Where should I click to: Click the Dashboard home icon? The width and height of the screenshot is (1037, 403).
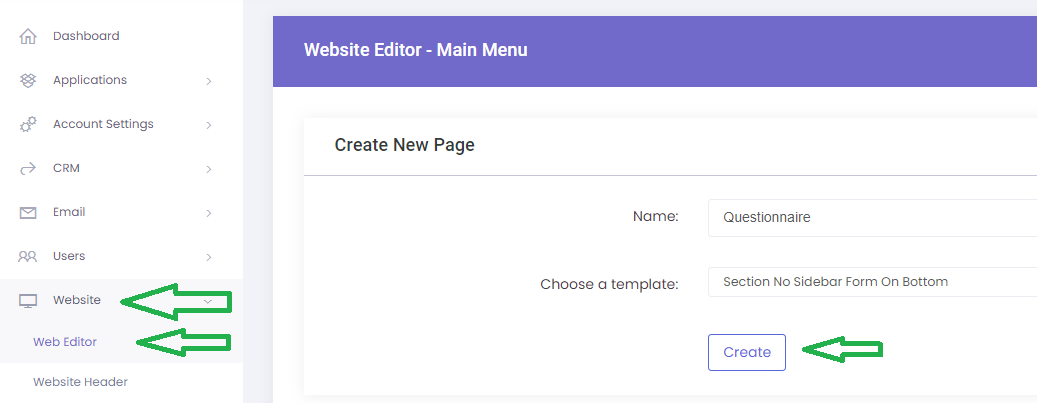[x=28, y=36]
